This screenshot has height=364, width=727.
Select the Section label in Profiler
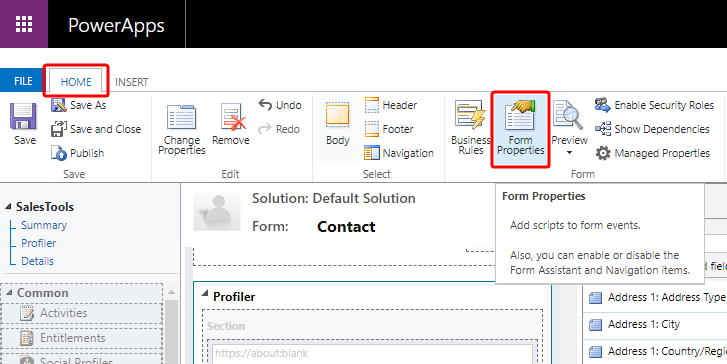[226, 326]
